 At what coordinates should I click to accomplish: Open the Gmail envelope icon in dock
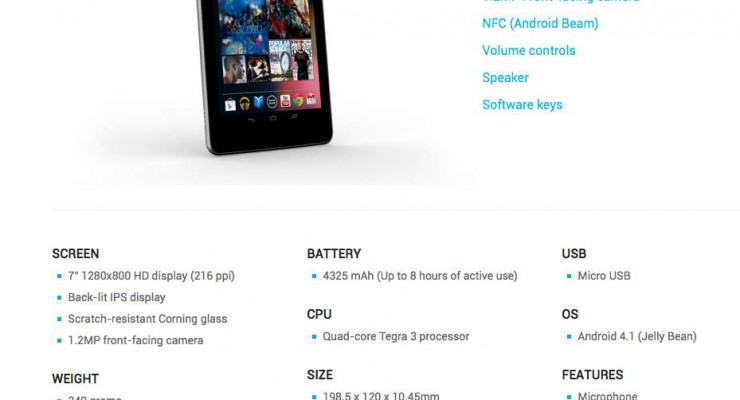(311, 99)
